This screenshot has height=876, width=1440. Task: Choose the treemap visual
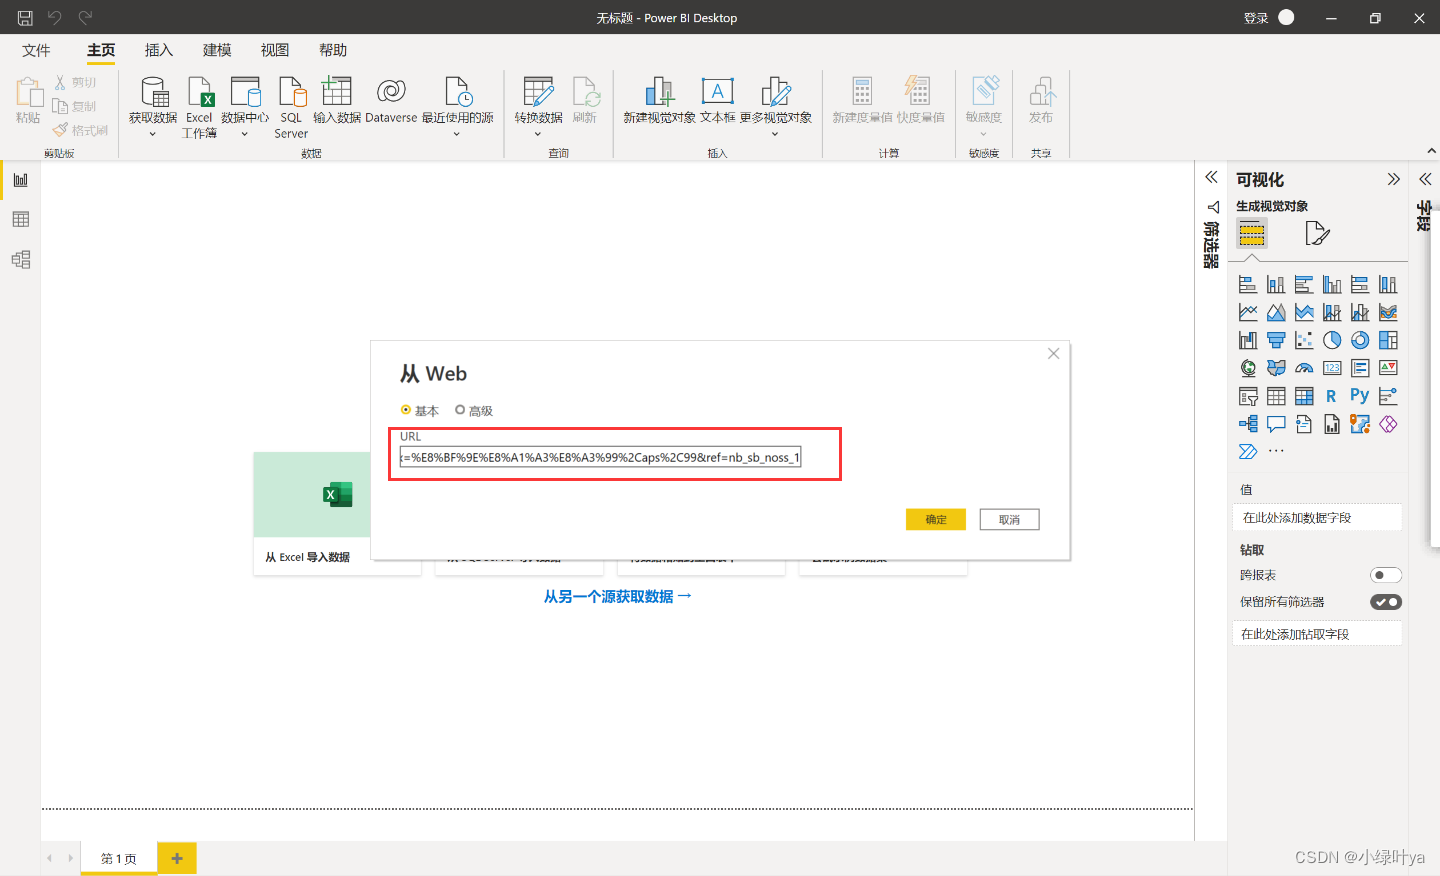(1388, 340)
